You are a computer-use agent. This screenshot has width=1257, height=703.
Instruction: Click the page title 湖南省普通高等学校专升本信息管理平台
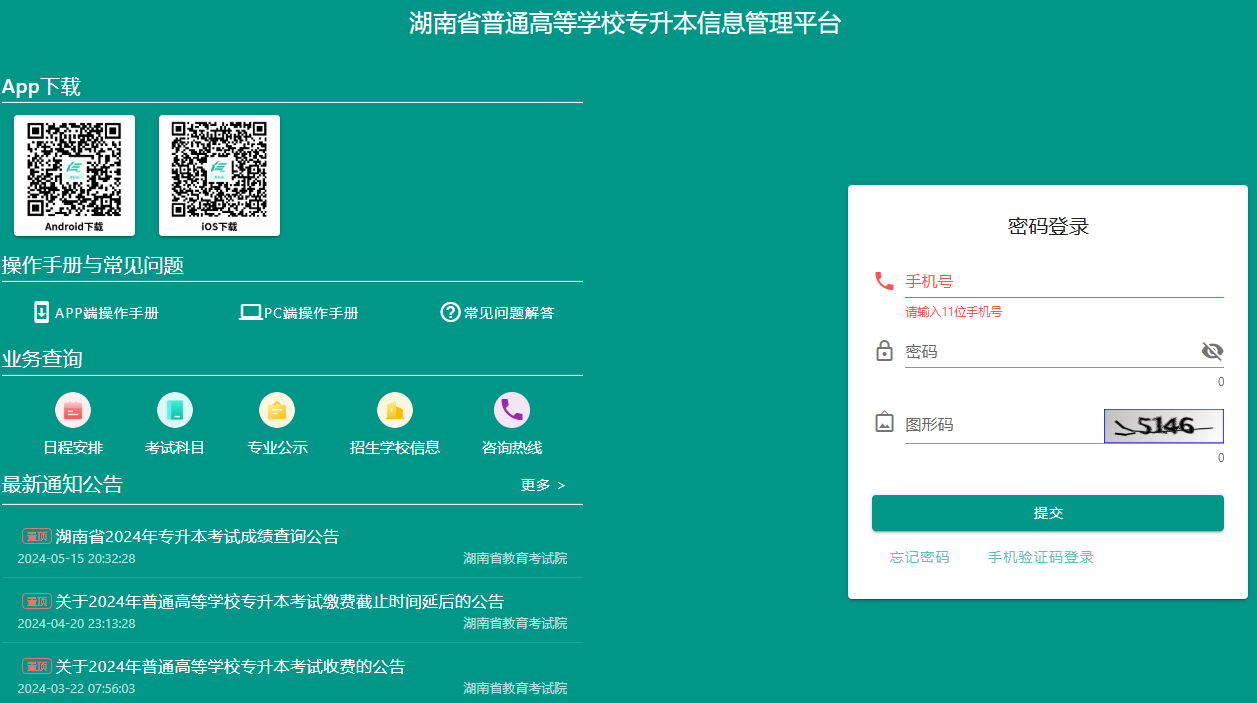point(625,23)
